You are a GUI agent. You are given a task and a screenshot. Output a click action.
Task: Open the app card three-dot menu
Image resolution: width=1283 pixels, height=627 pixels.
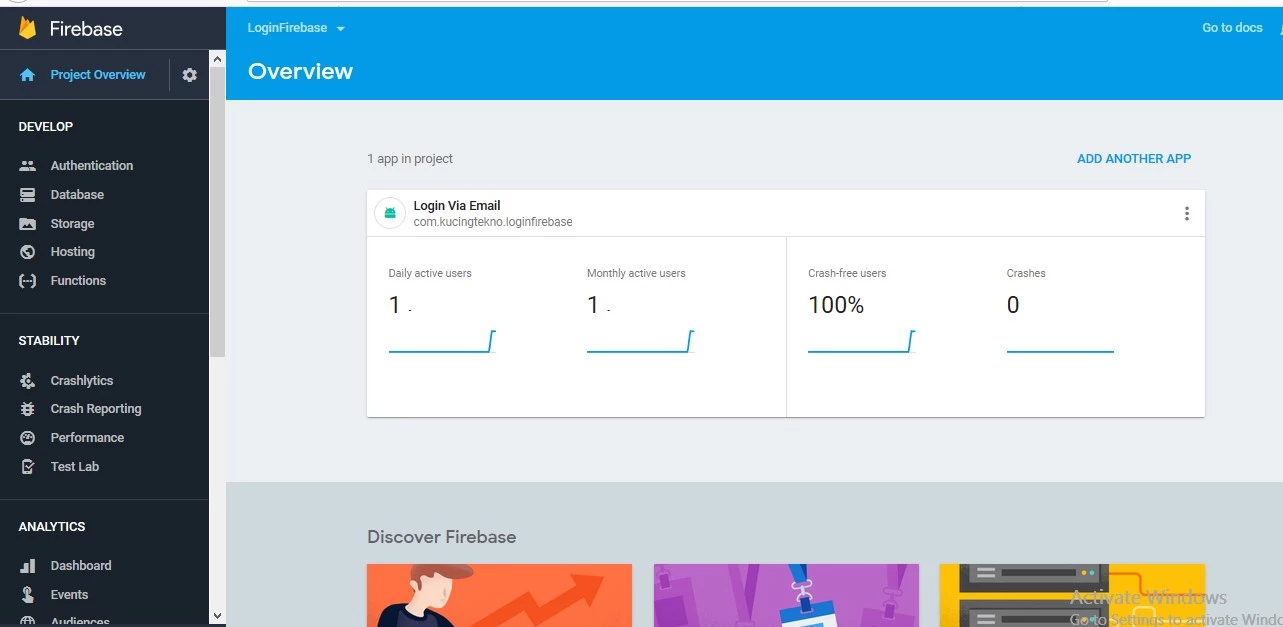pos(1187,213)
